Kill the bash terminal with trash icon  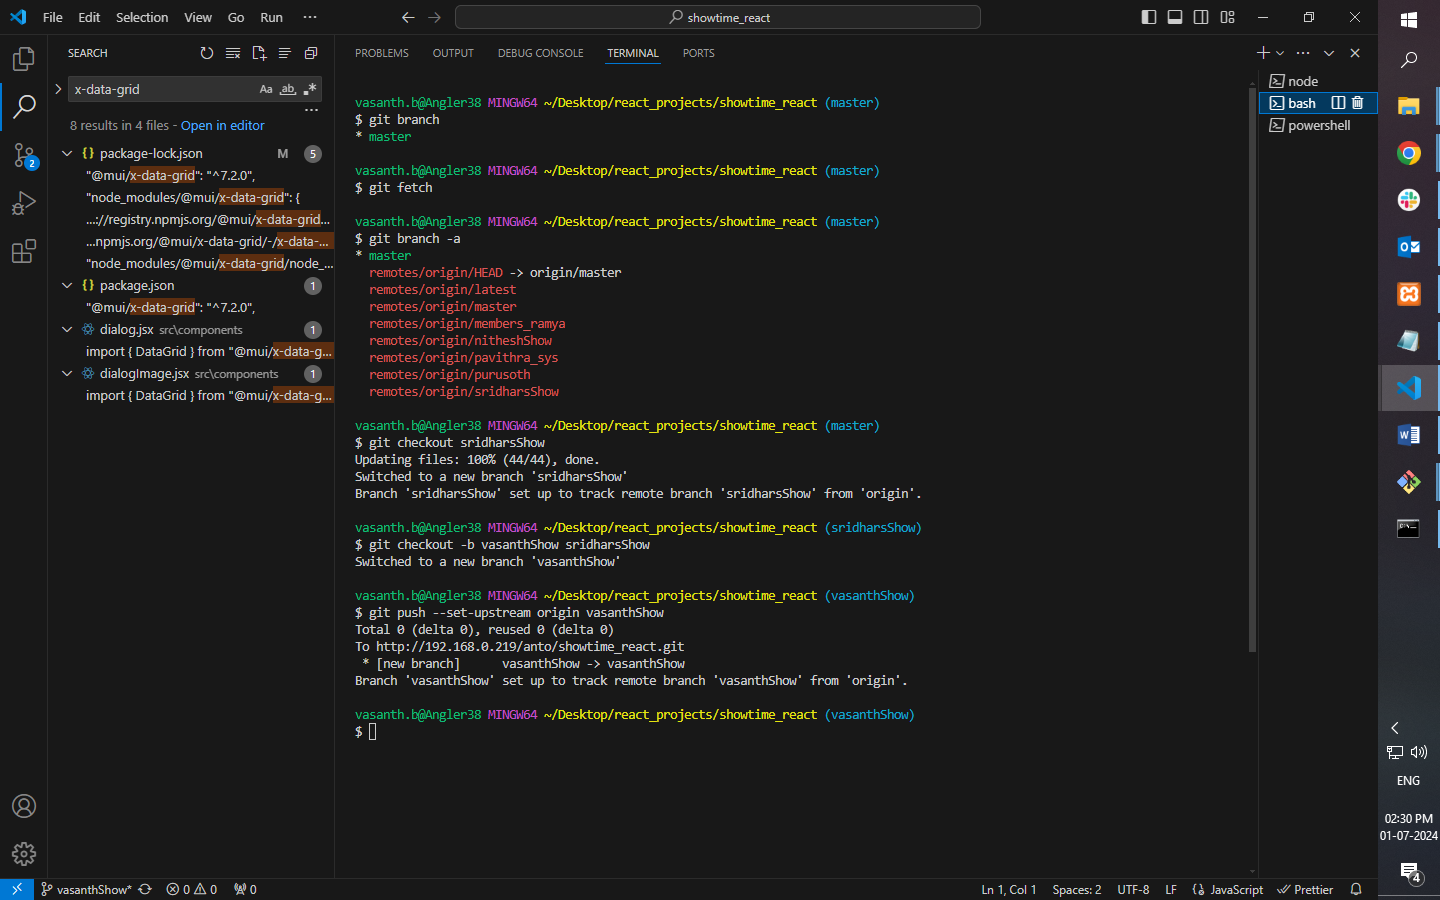pos(1357,103)
